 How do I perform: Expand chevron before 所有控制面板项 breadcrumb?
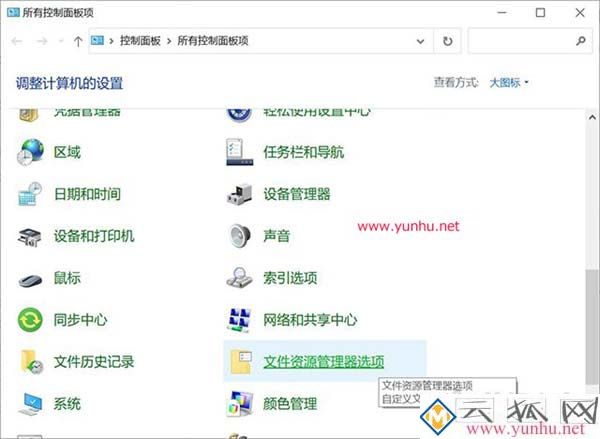tap(169, 41)
